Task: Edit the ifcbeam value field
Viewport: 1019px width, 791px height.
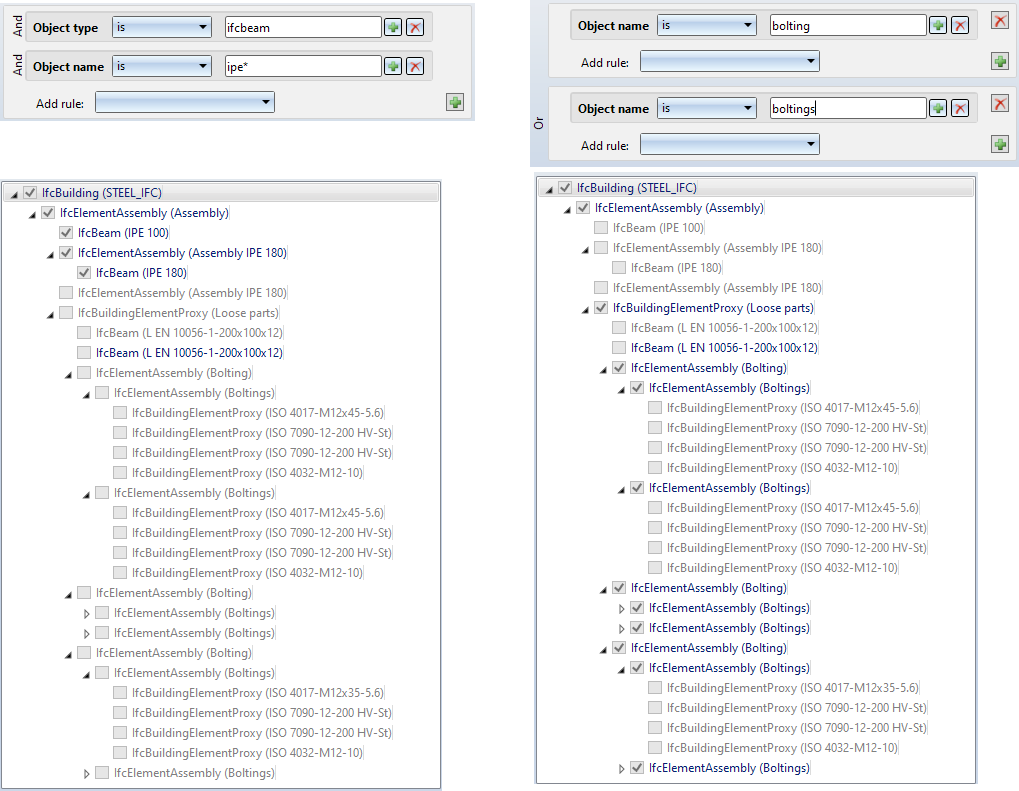Action: [x=303, y=27]
